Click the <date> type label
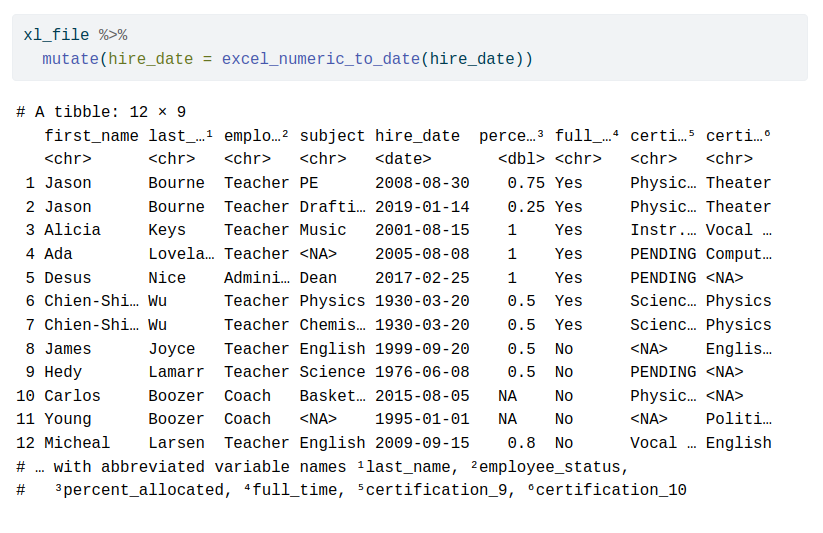Screen dimensions: 823x533 (x=403, y=159)
